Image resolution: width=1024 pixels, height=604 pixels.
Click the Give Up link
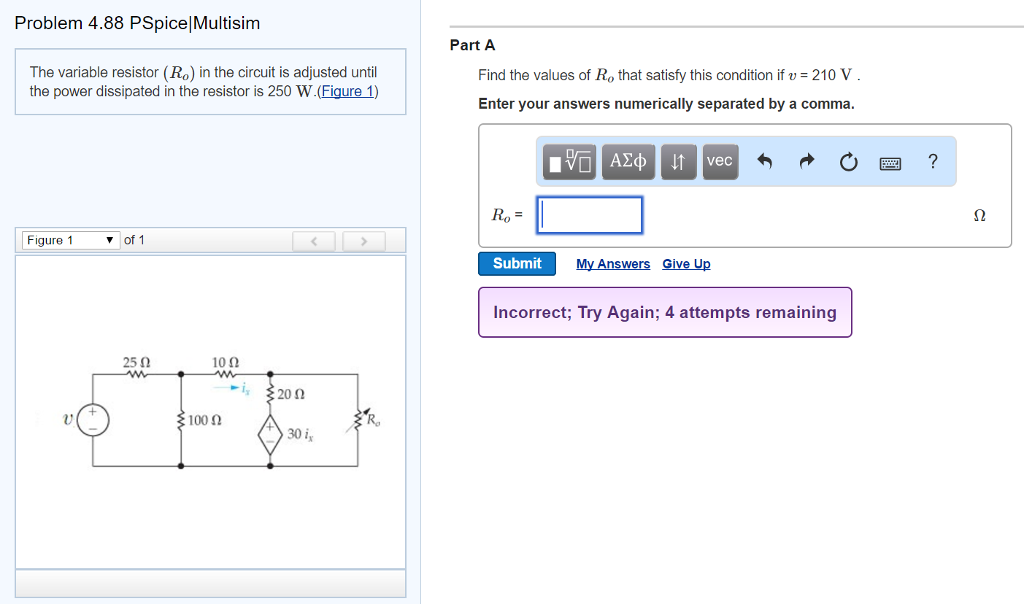pyautogui.click(x=686, y=263)
